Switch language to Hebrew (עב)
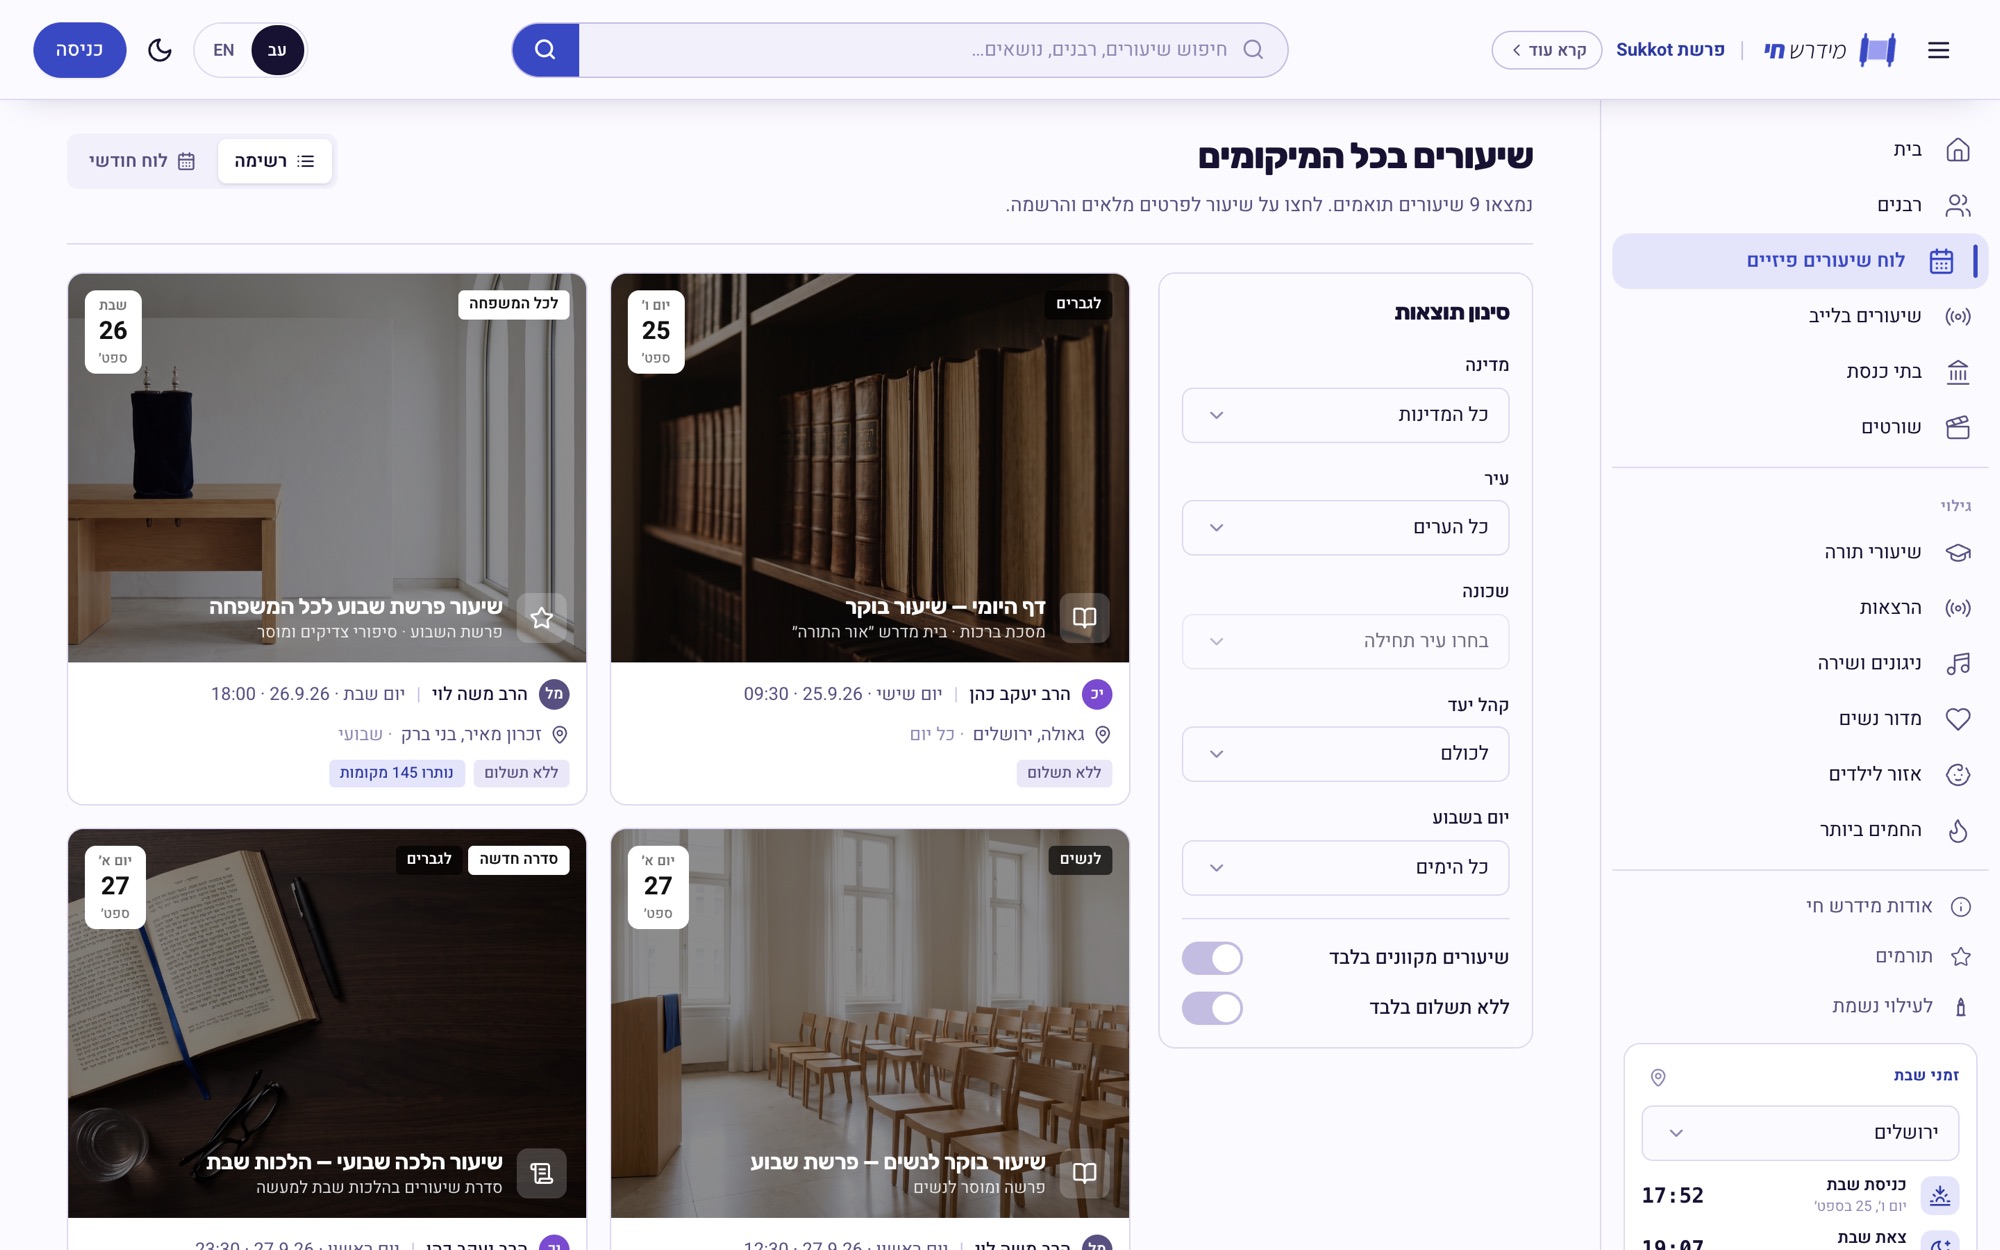This screenshot has height=1250, width=2000. coord(278,50)
